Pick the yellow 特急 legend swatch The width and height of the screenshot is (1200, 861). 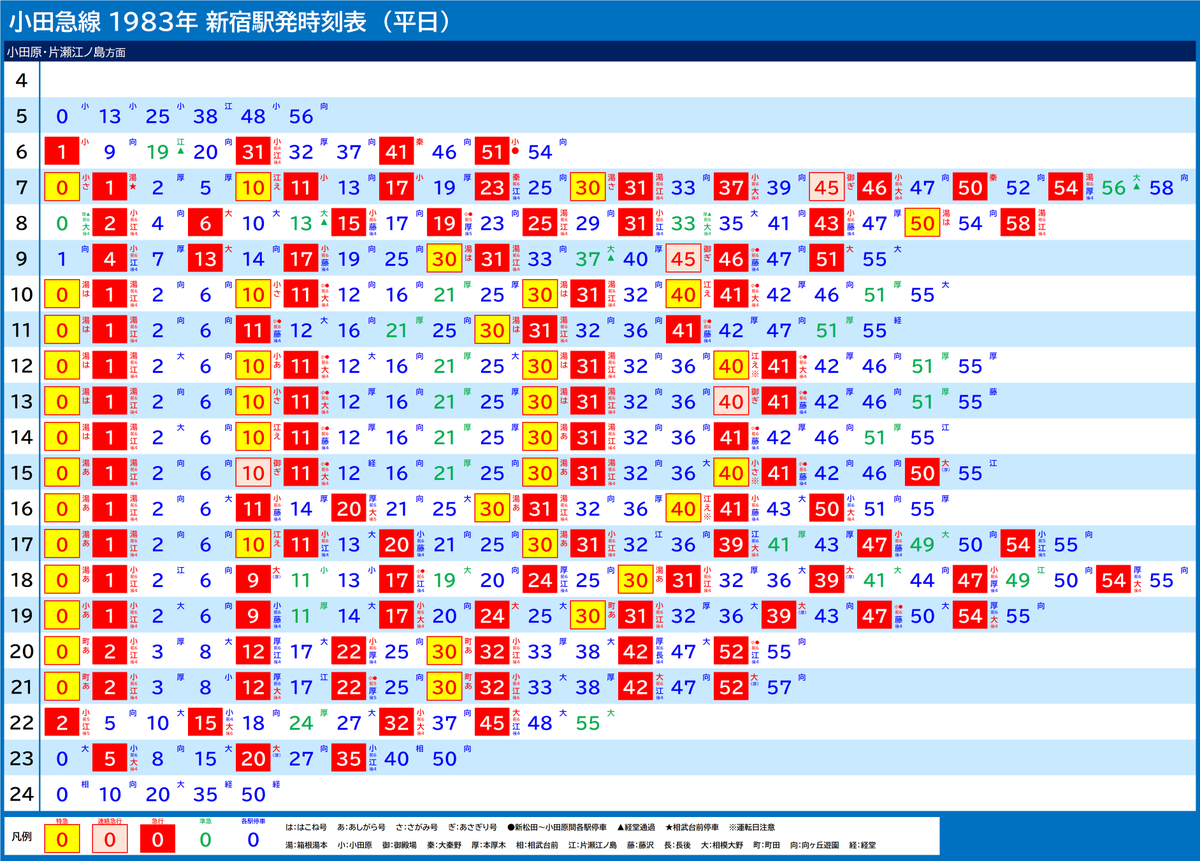pos(62,838)
